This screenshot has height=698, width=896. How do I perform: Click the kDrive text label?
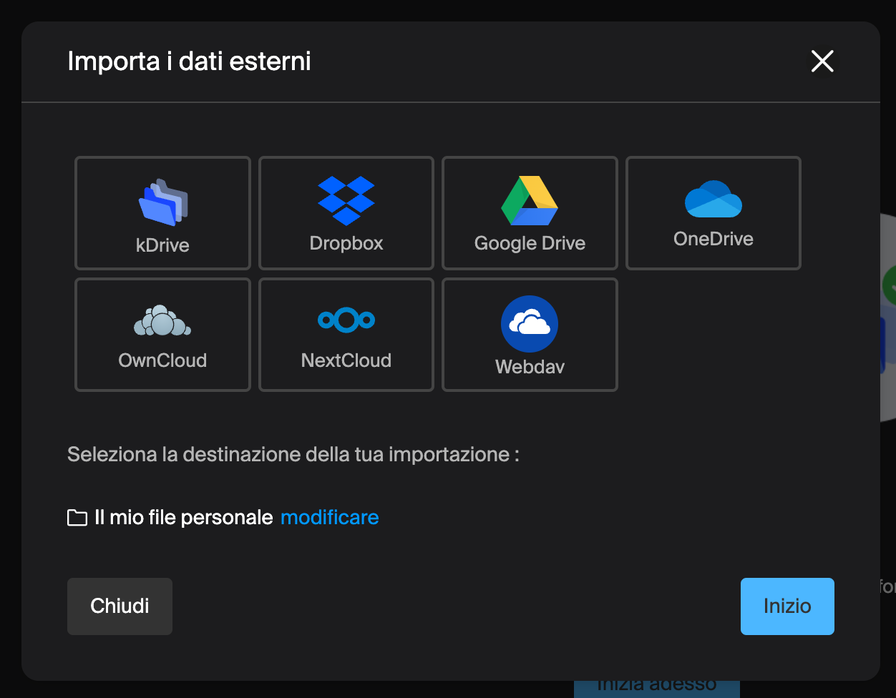162,245
